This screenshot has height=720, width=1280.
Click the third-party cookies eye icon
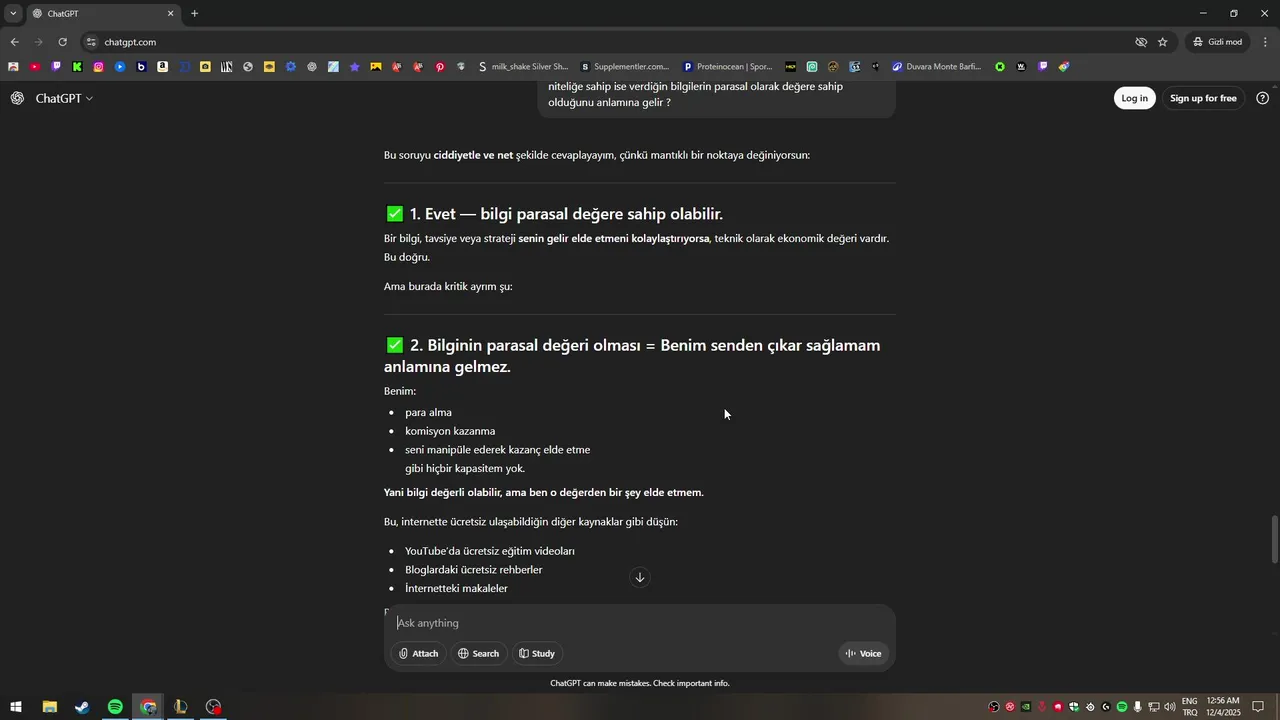1141,42
